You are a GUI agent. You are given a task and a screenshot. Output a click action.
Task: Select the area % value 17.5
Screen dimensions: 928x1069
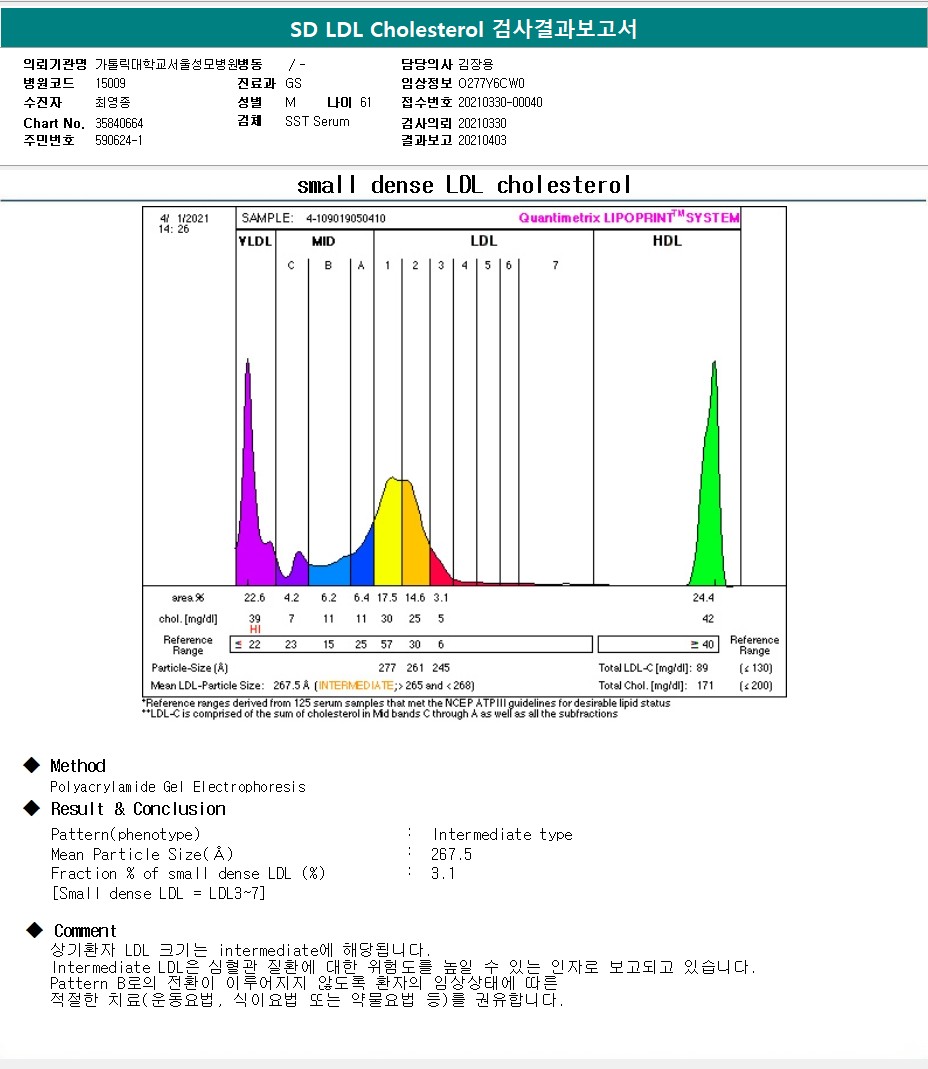pos(387,597)
